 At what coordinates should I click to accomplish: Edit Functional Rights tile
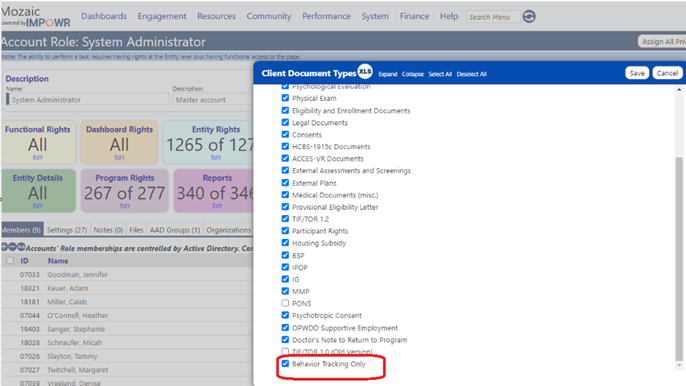point(38,157)
